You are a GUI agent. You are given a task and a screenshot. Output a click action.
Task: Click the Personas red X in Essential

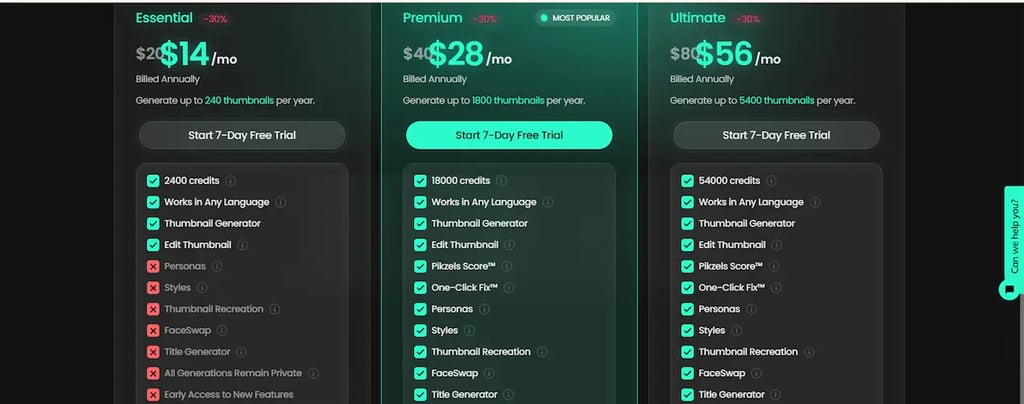(153, 266)
